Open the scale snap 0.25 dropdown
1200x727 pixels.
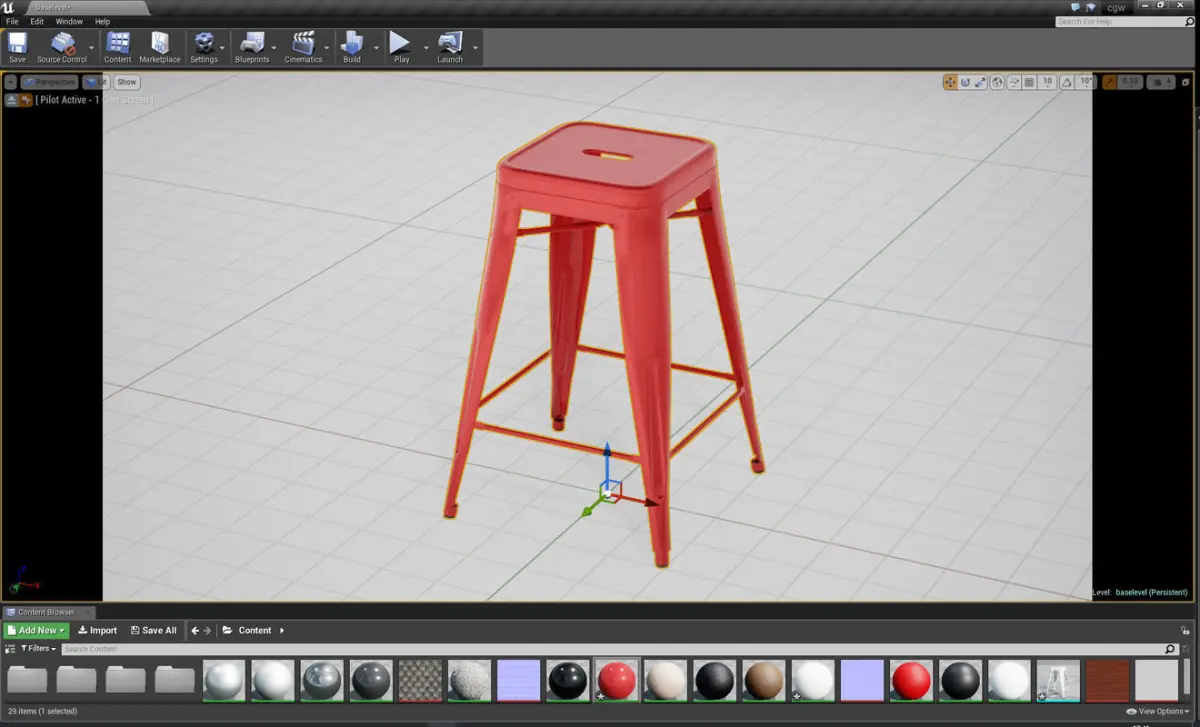coord(1130,82)
